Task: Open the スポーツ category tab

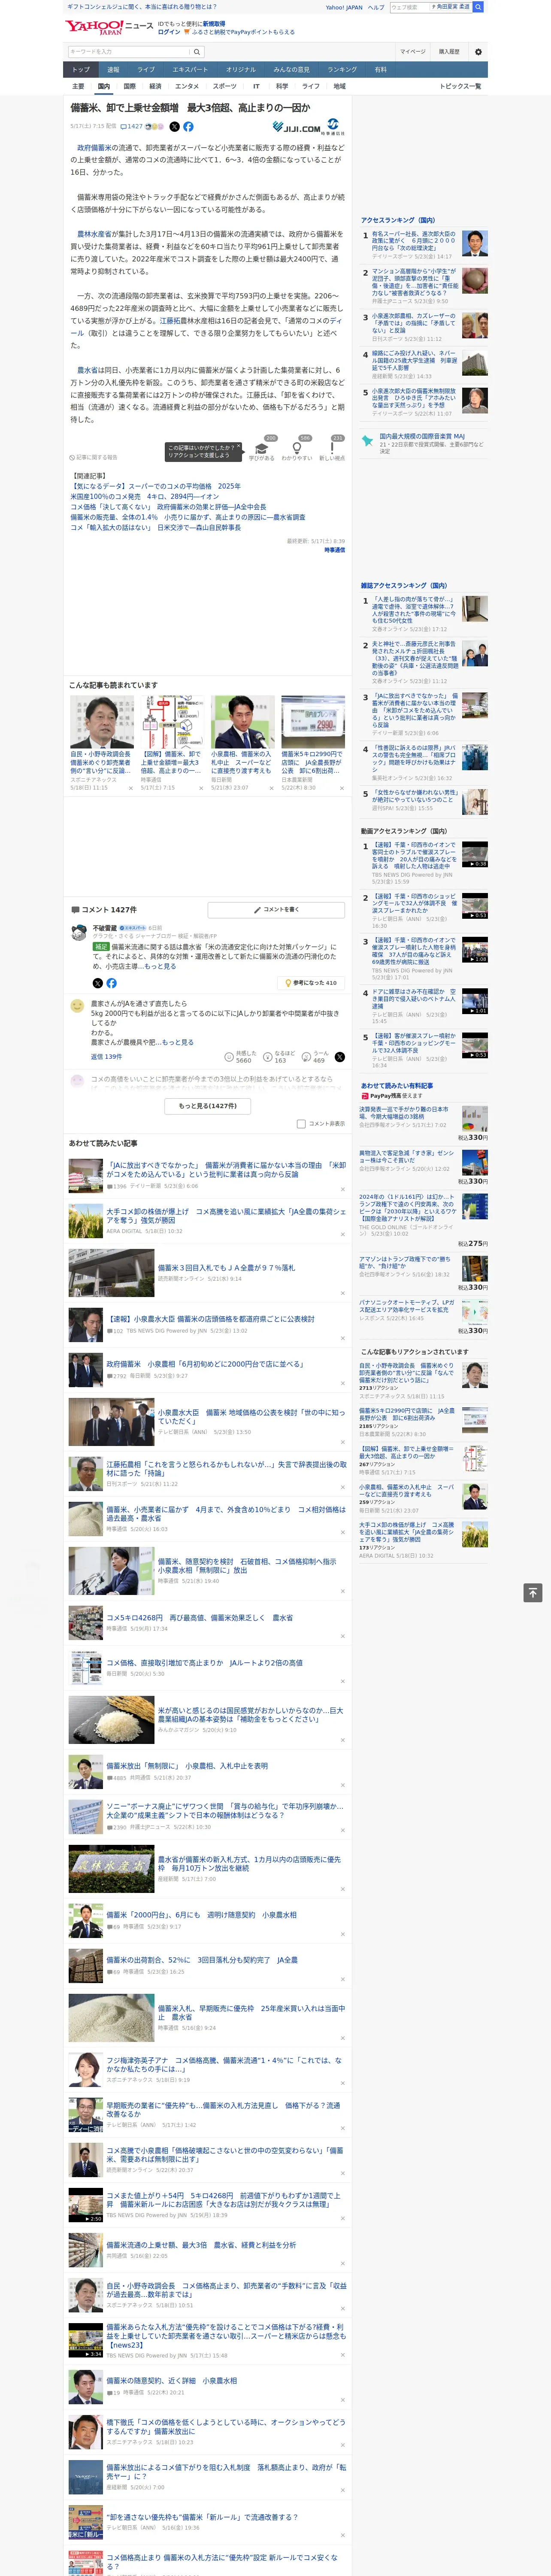Action: [225, 86]
